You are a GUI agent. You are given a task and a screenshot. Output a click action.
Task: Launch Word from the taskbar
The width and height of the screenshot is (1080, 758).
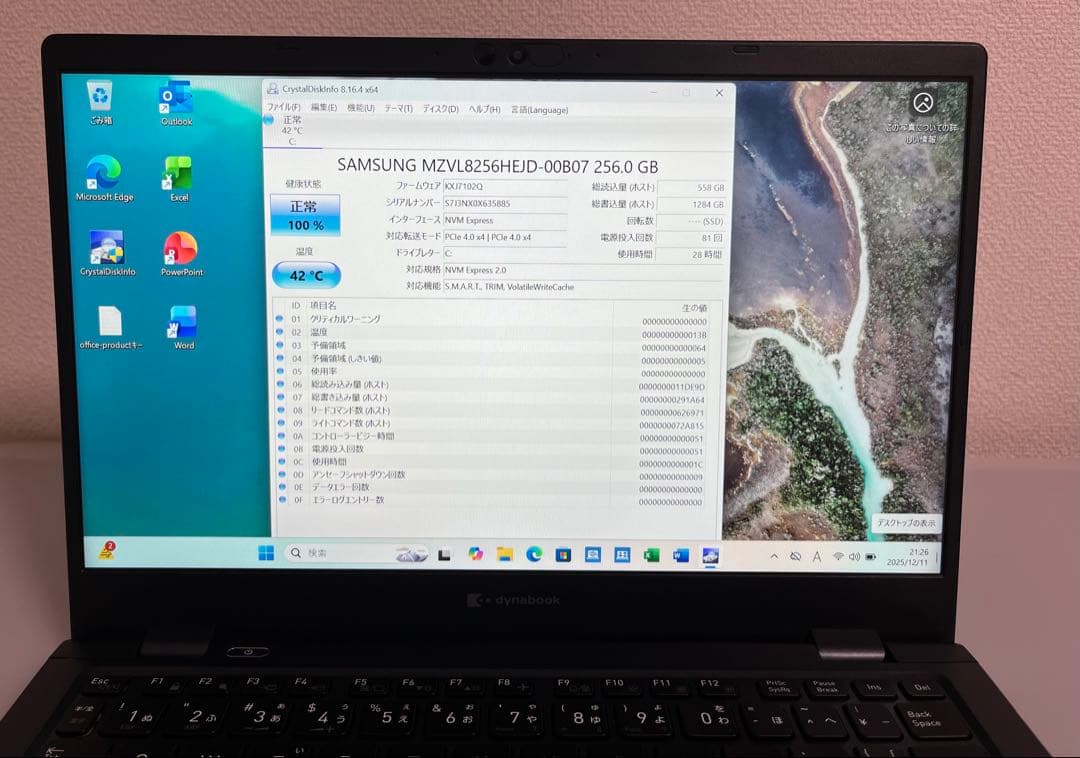[x=682, y=554]
